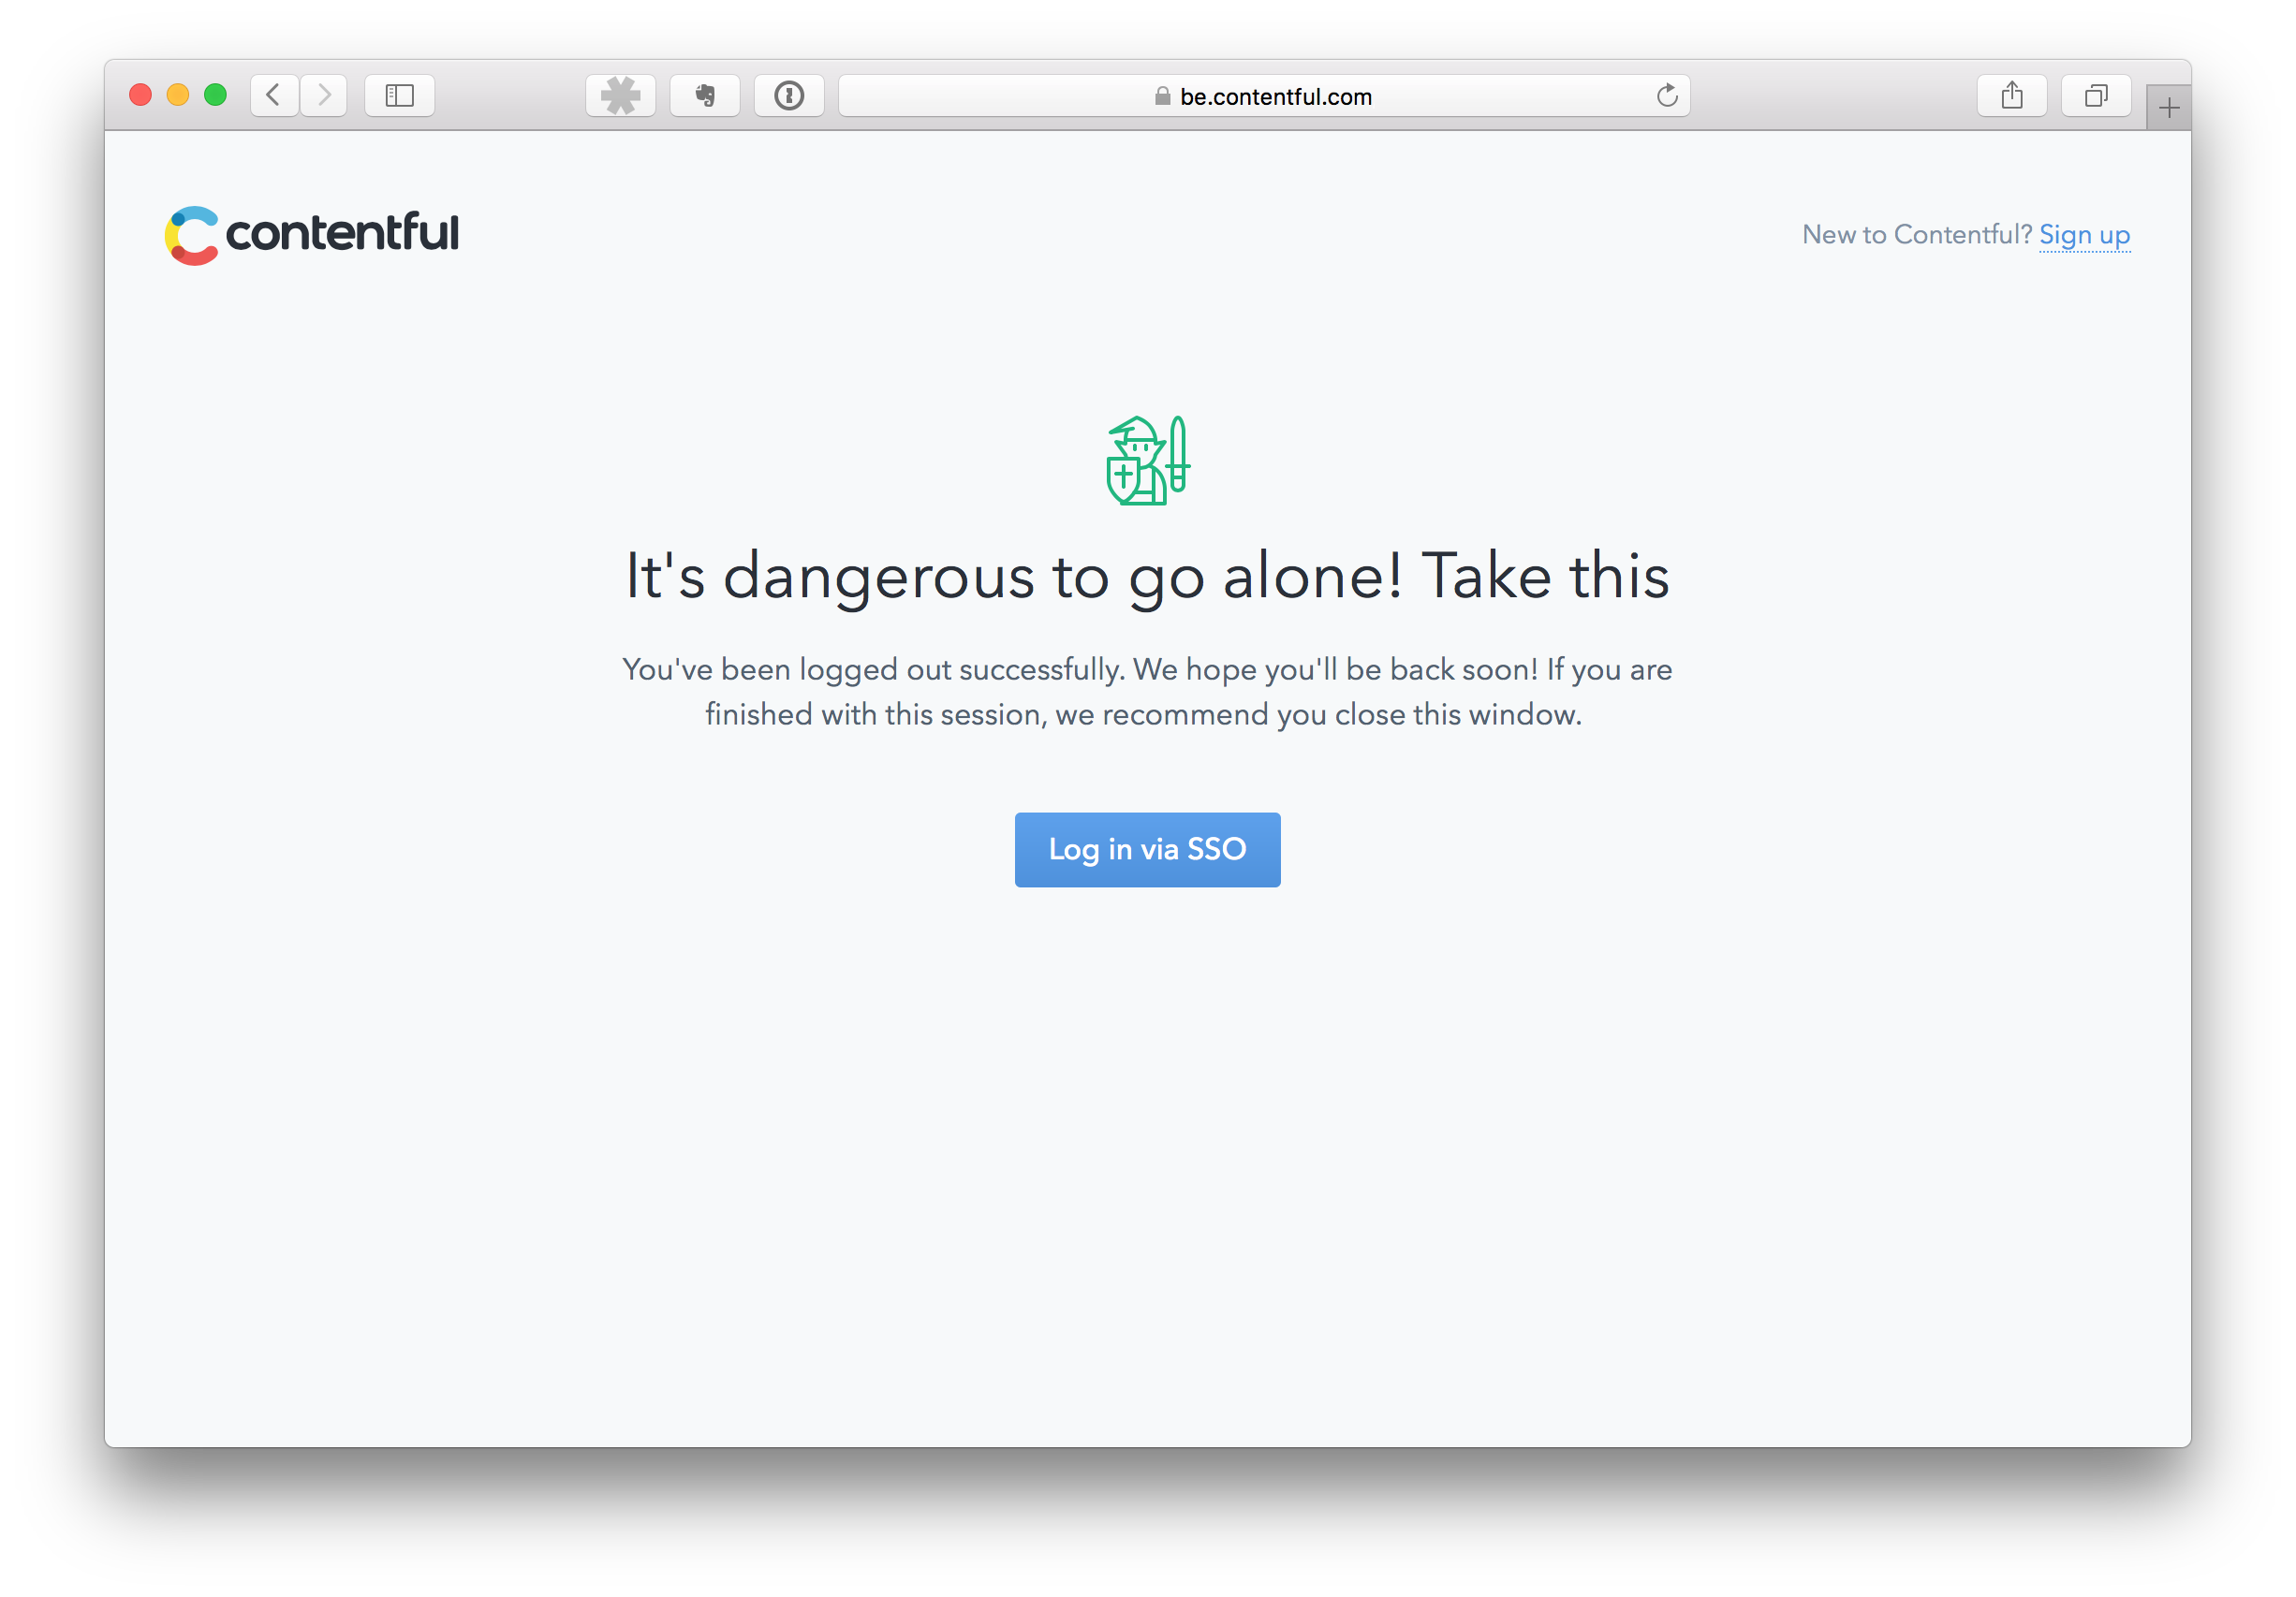This screenshot has width=2296, height=1597.
Task: Open the 1Password extension
Action: coord(789,95)
